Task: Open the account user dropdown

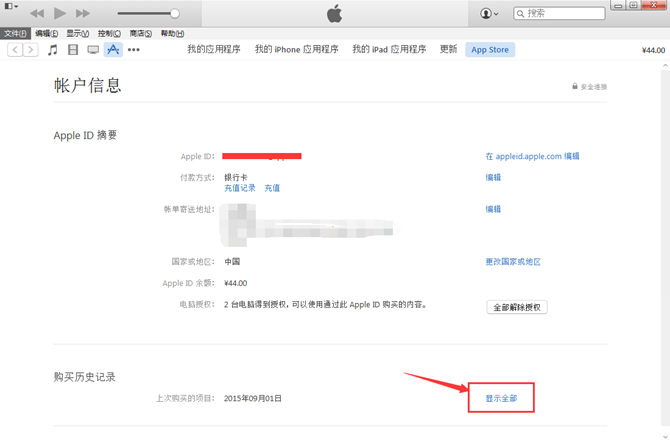Action: click(489, 13)
